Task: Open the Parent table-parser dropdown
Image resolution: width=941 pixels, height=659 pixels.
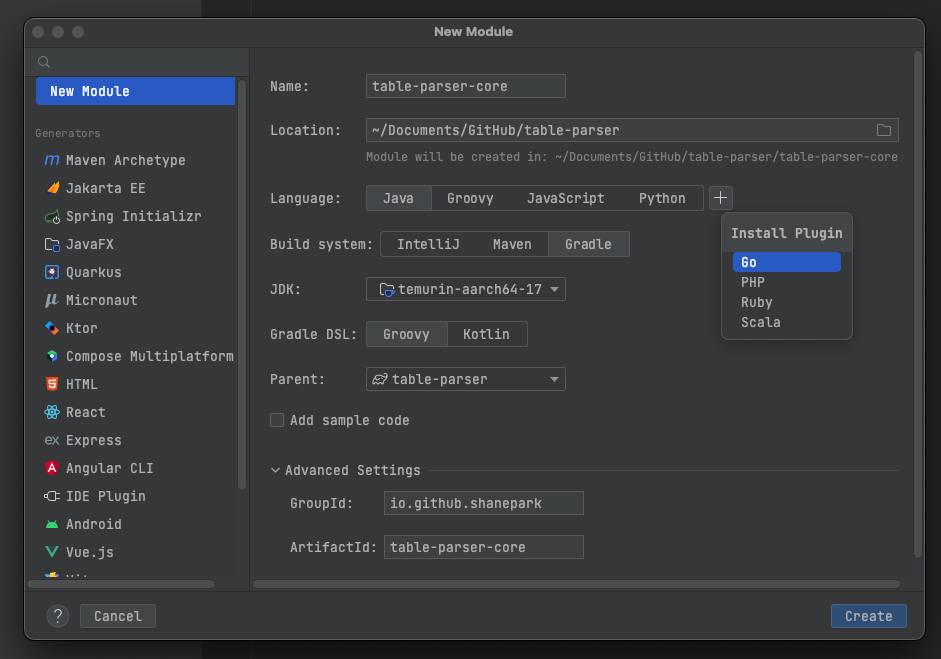Action: coord(466,379)
